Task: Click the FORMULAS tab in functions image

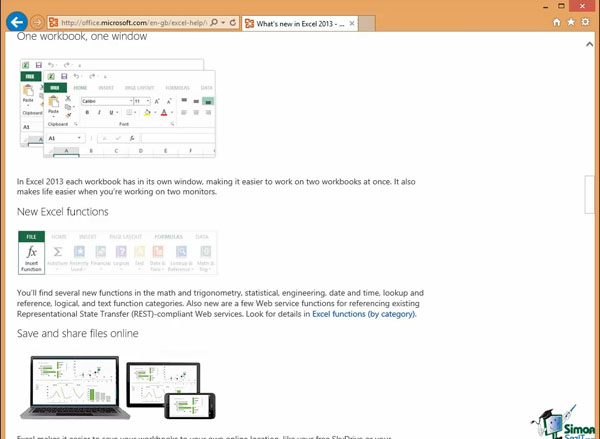Action: click(168, 237)
